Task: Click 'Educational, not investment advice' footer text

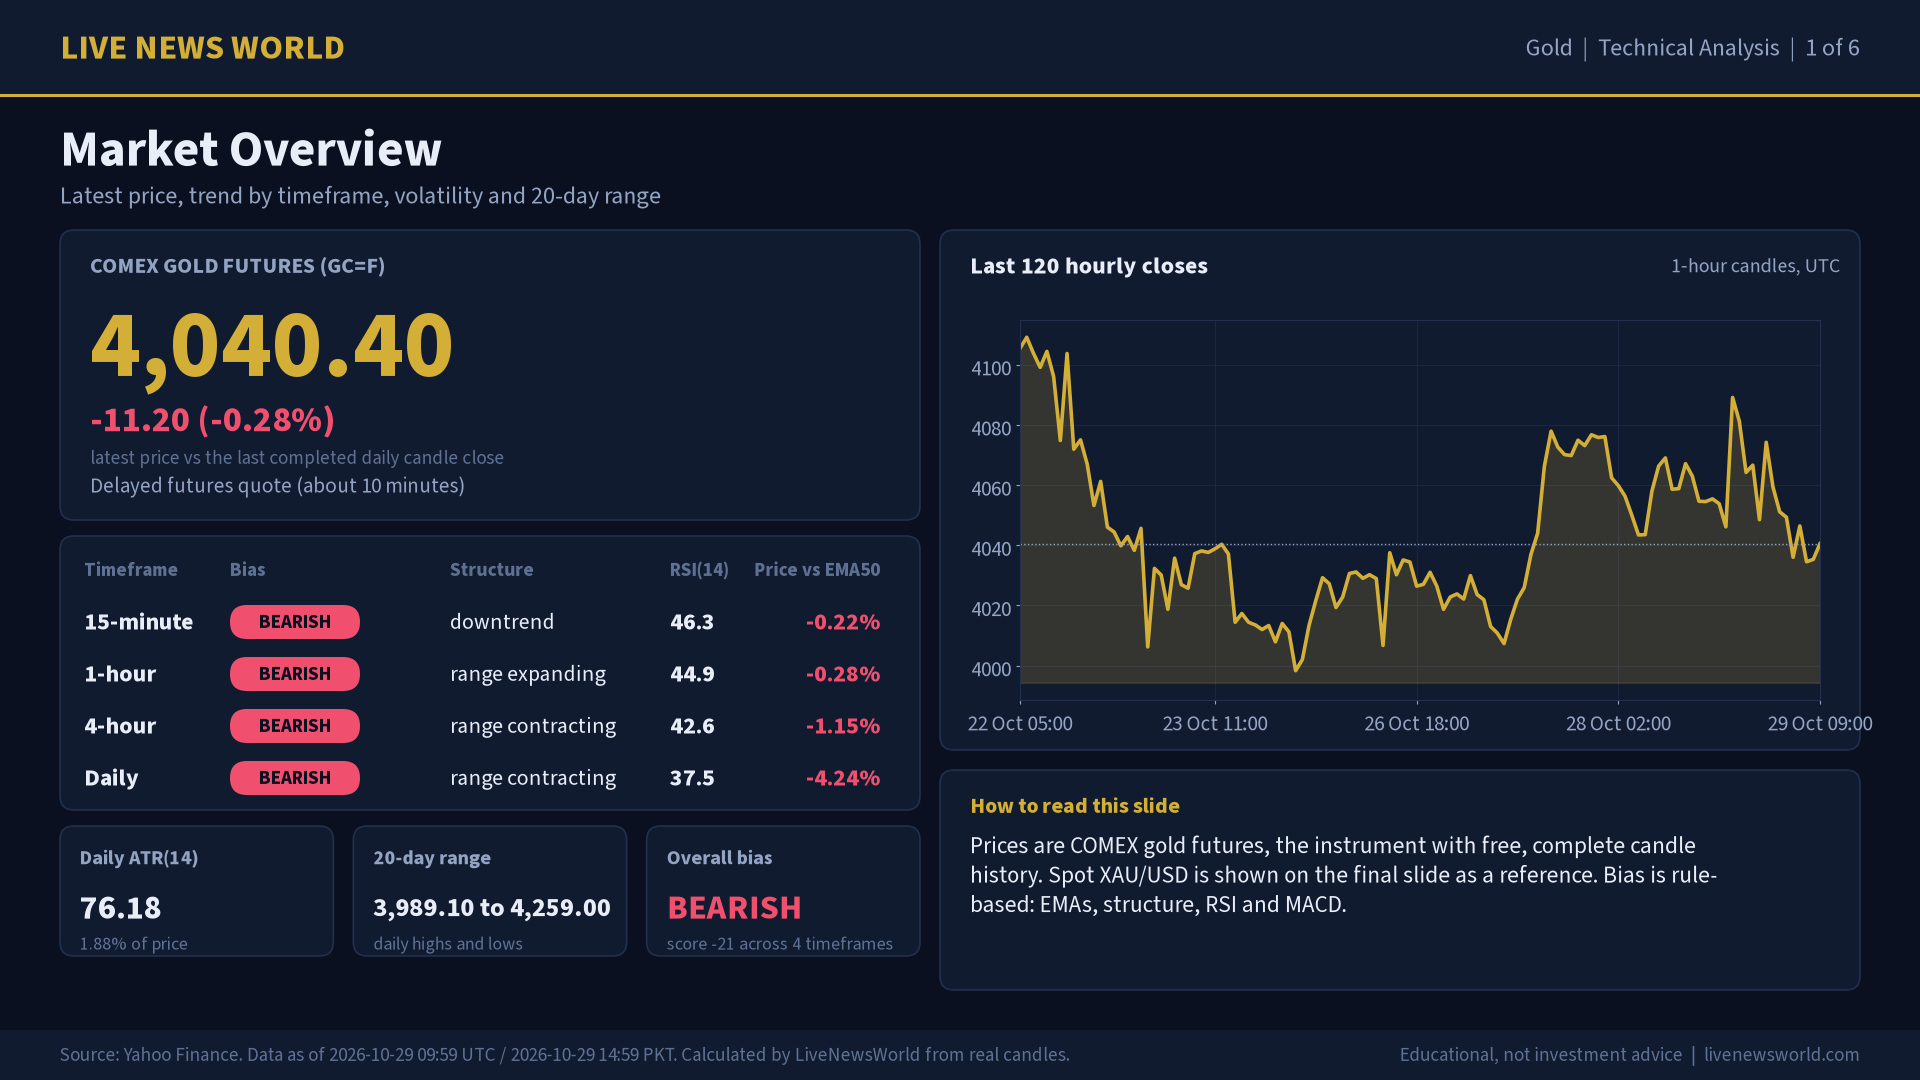Action: [1541, 1055]
